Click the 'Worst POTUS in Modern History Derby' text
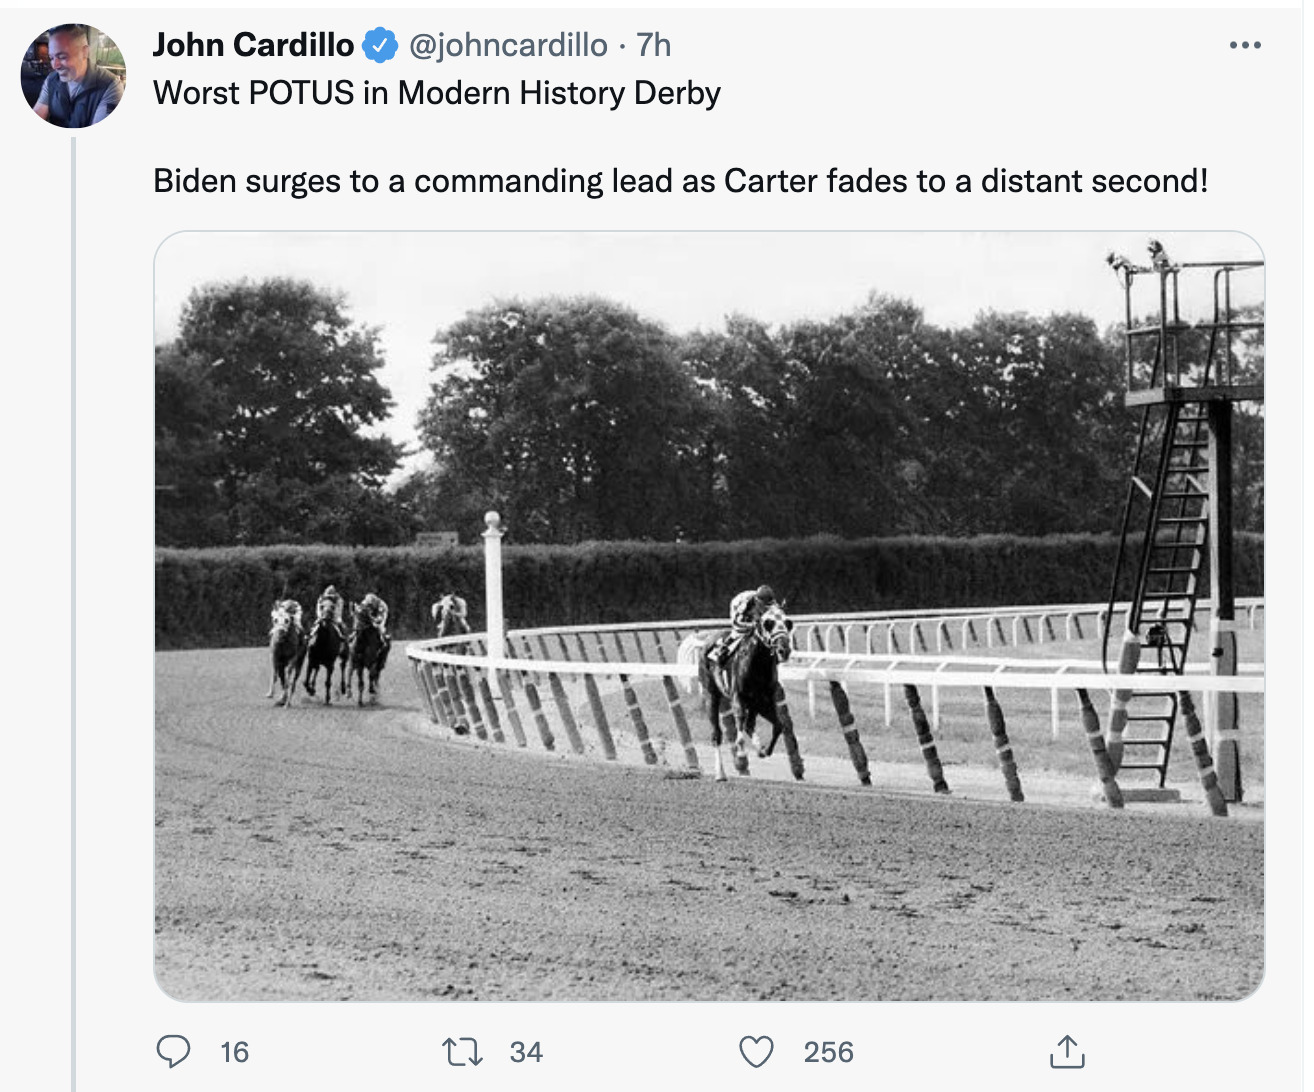Image resolution: width=1314 pixels, height=1092 pixels. click(437, 93)
